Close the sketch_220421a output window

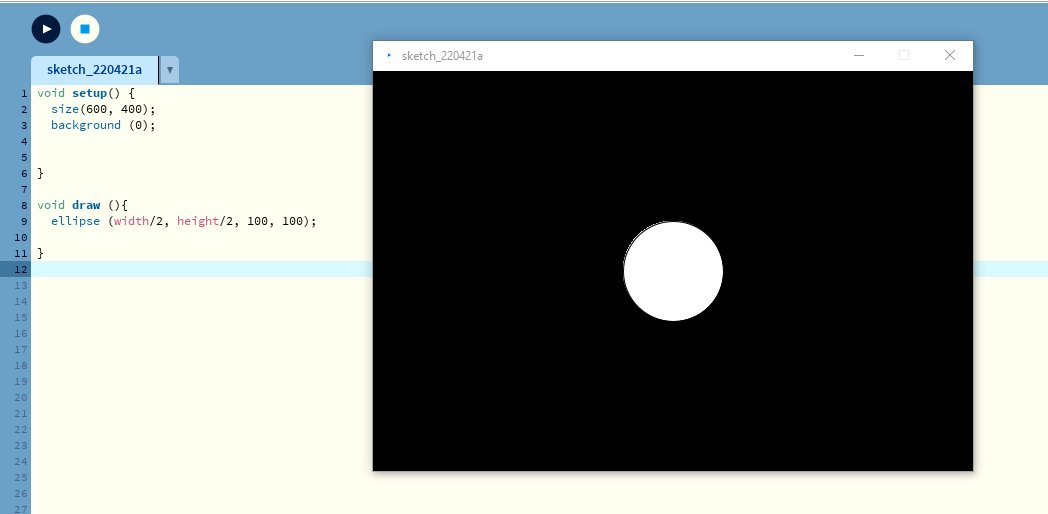tap(950, 55)
